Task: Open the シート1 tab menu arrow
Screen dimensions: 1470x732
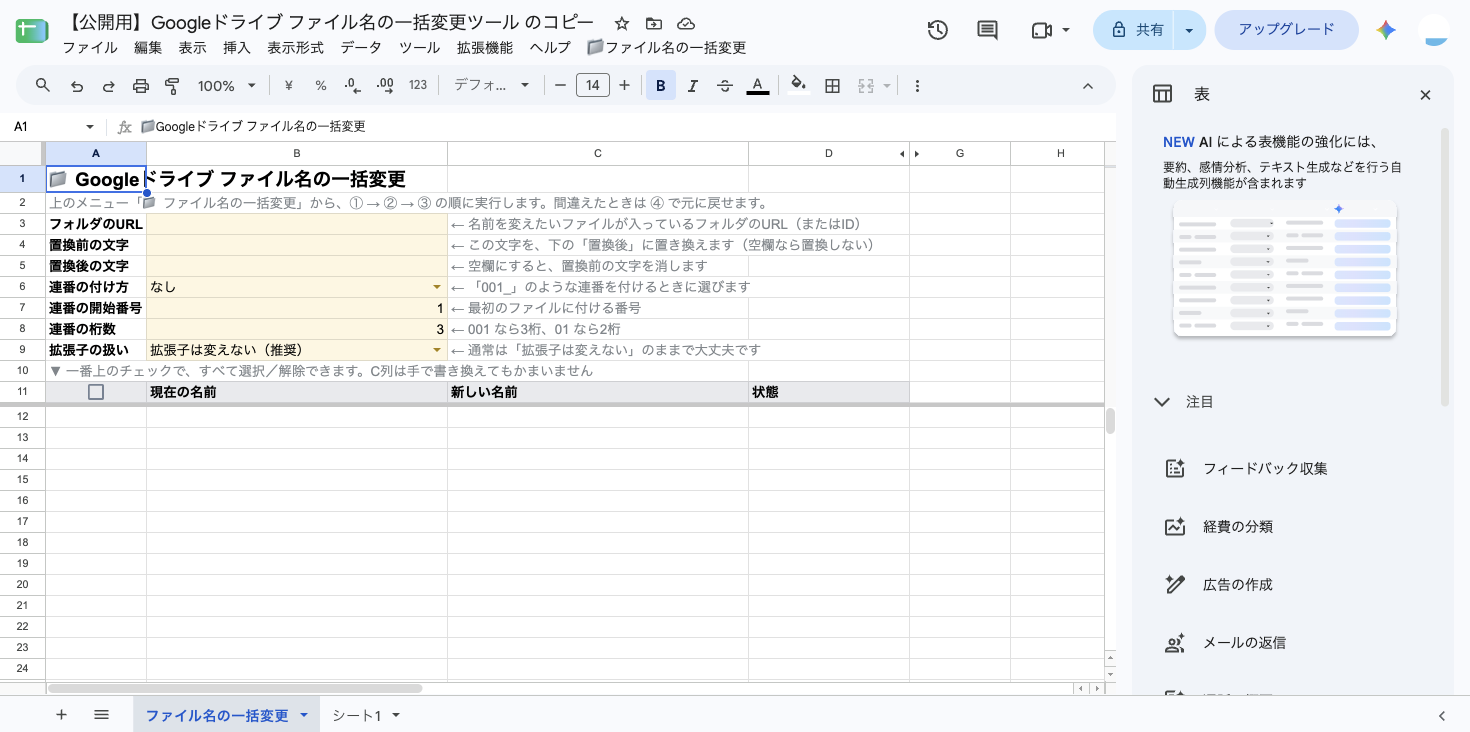Action: pos(396,715)
